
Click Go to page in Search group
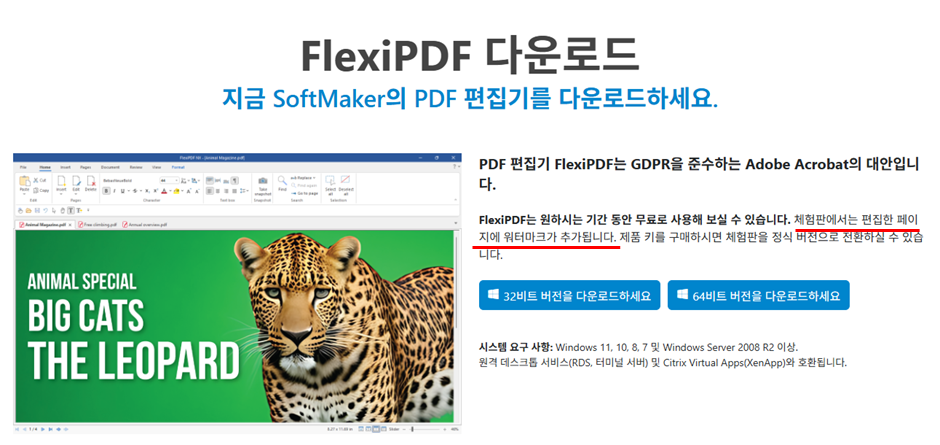click(305, 193)
